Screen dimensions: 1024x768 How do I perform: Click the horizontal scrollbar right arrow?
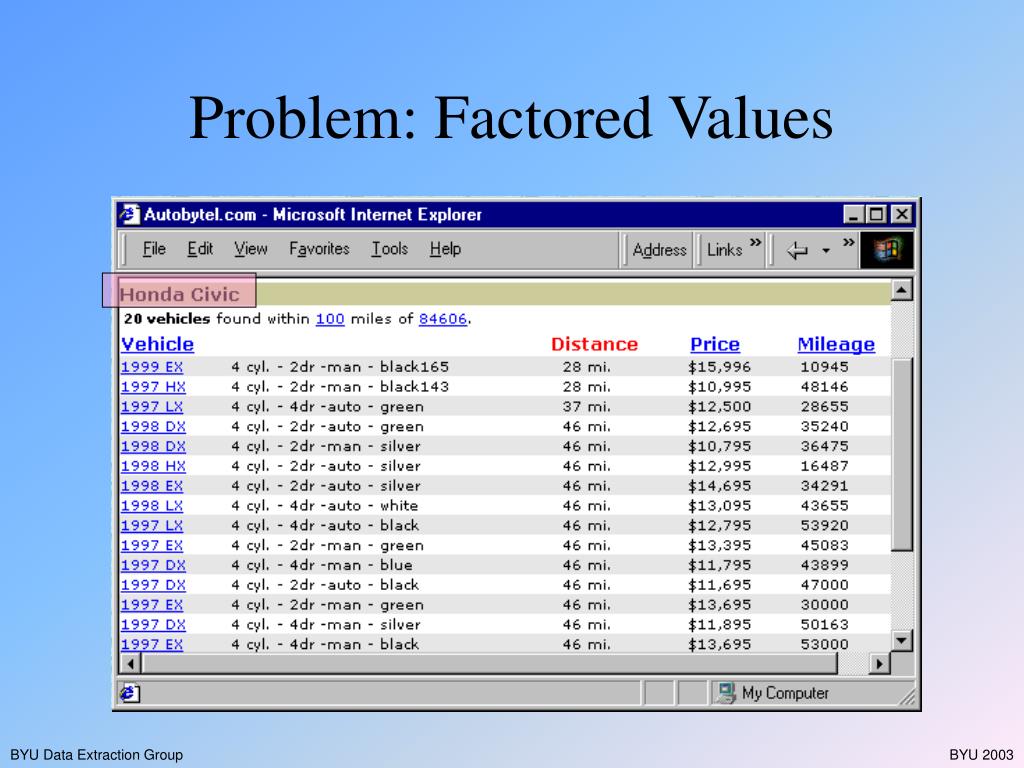click(x=880, y=664)
